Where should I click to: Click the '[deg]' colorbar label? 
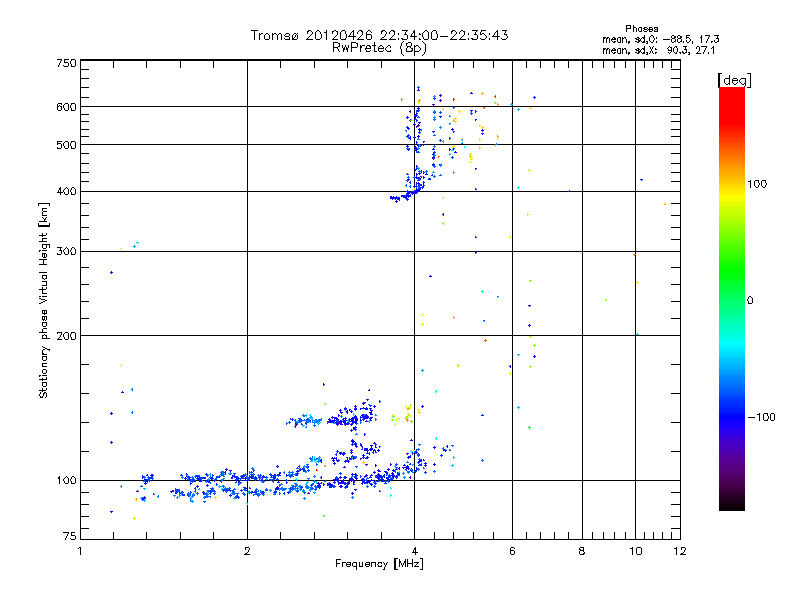[x=734, y=80]
